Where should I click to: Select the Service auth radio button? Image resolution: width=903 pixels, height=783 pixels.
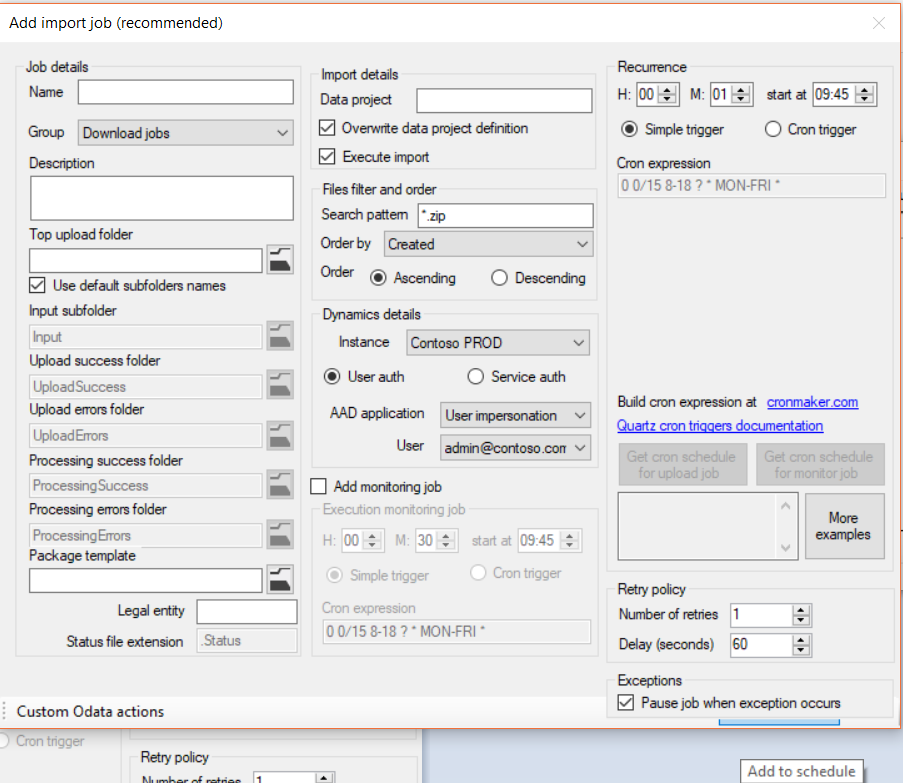pyautogui.click(x=475, y=376)
